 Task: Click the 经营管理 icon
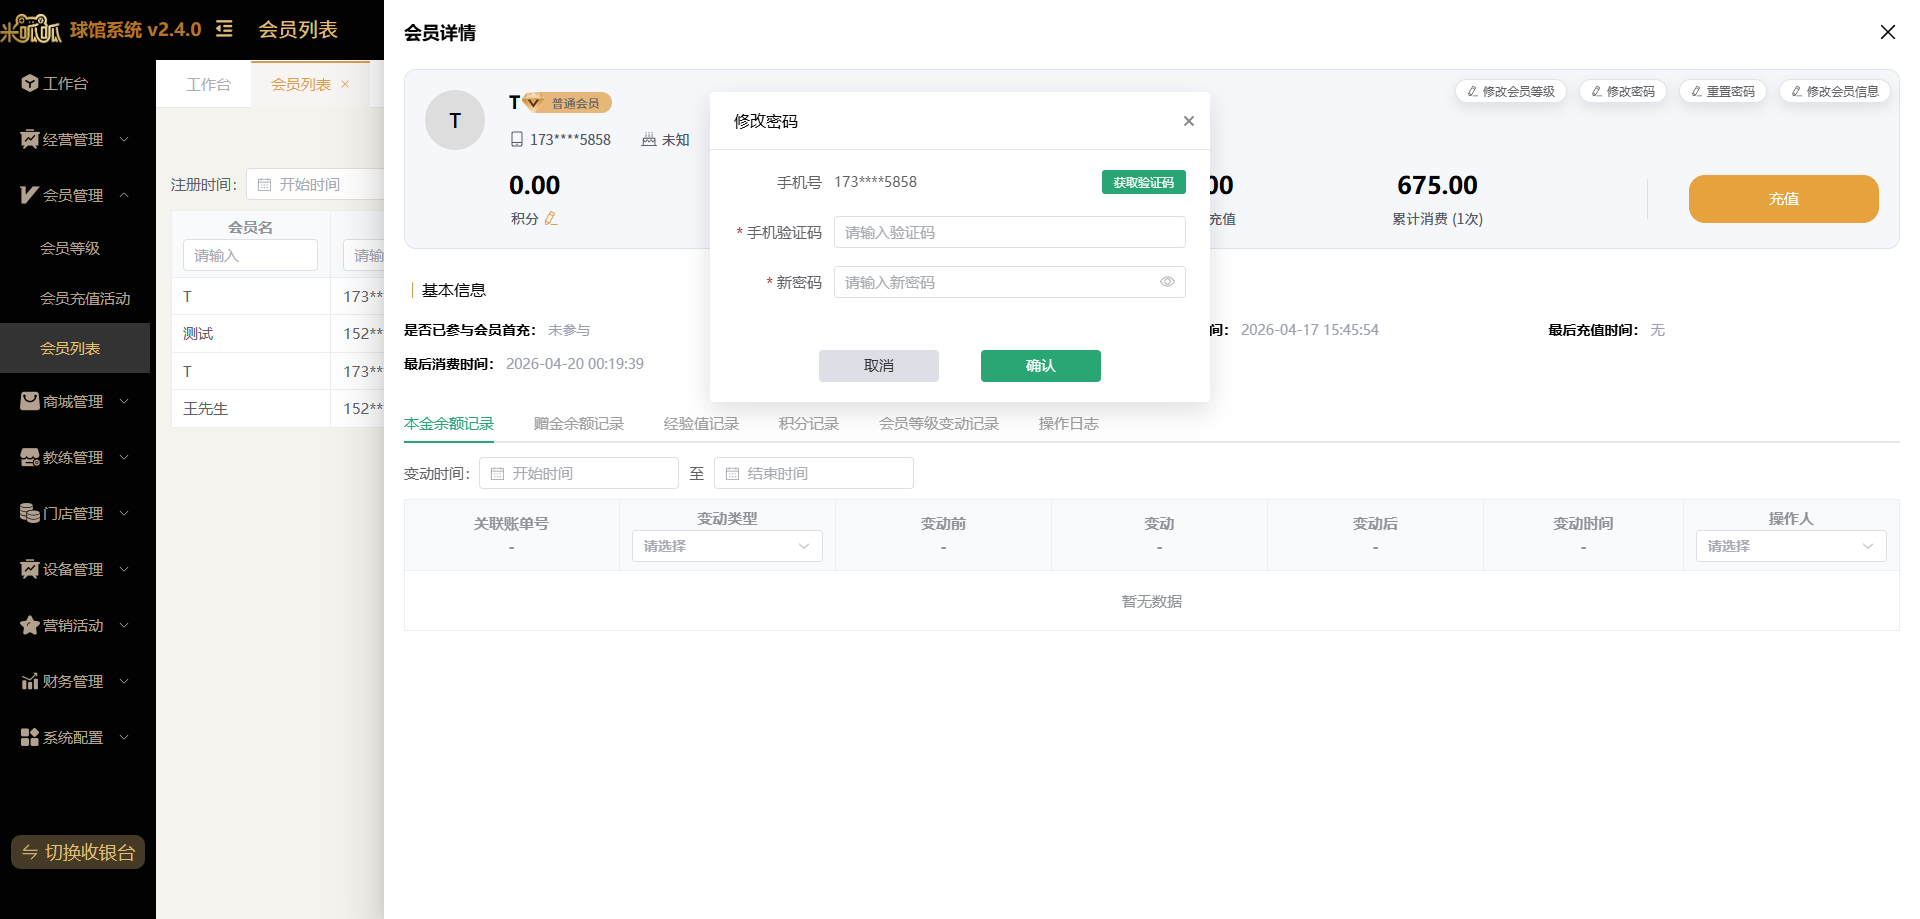pyautogui.click(x=29, y=139)
